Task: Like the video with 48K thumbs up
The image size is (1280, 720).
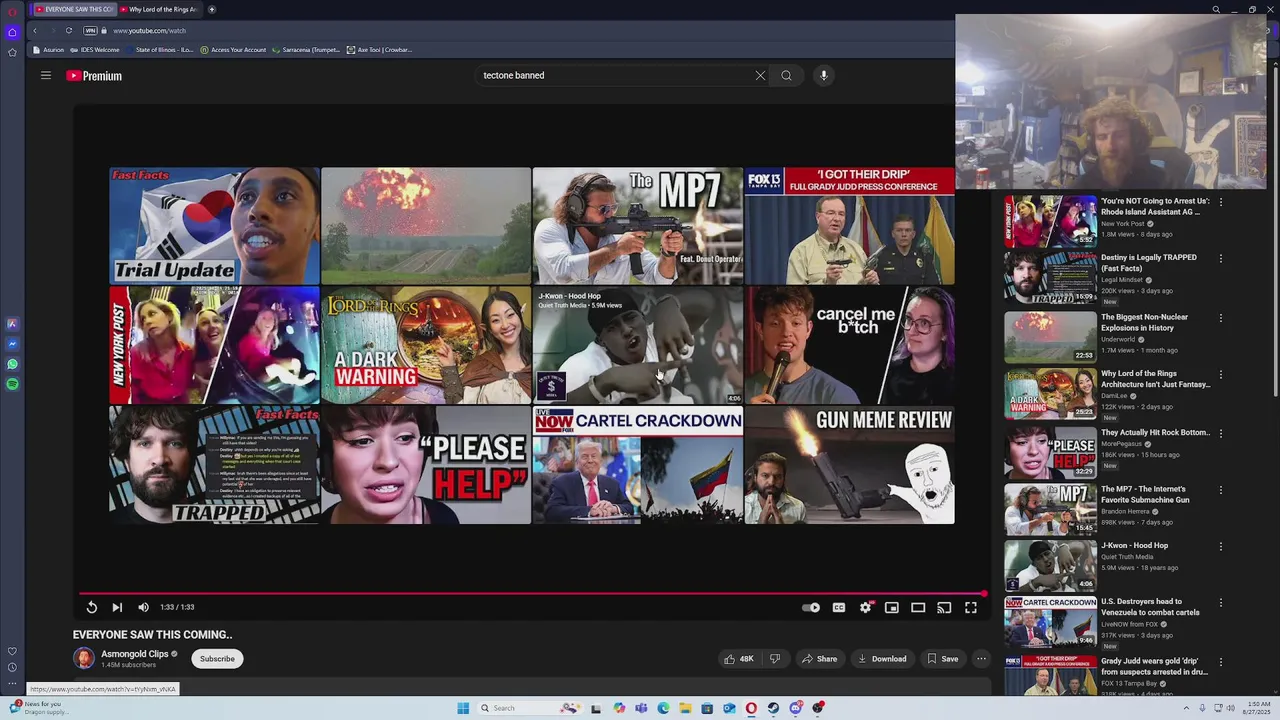Action: coord(739,659)
